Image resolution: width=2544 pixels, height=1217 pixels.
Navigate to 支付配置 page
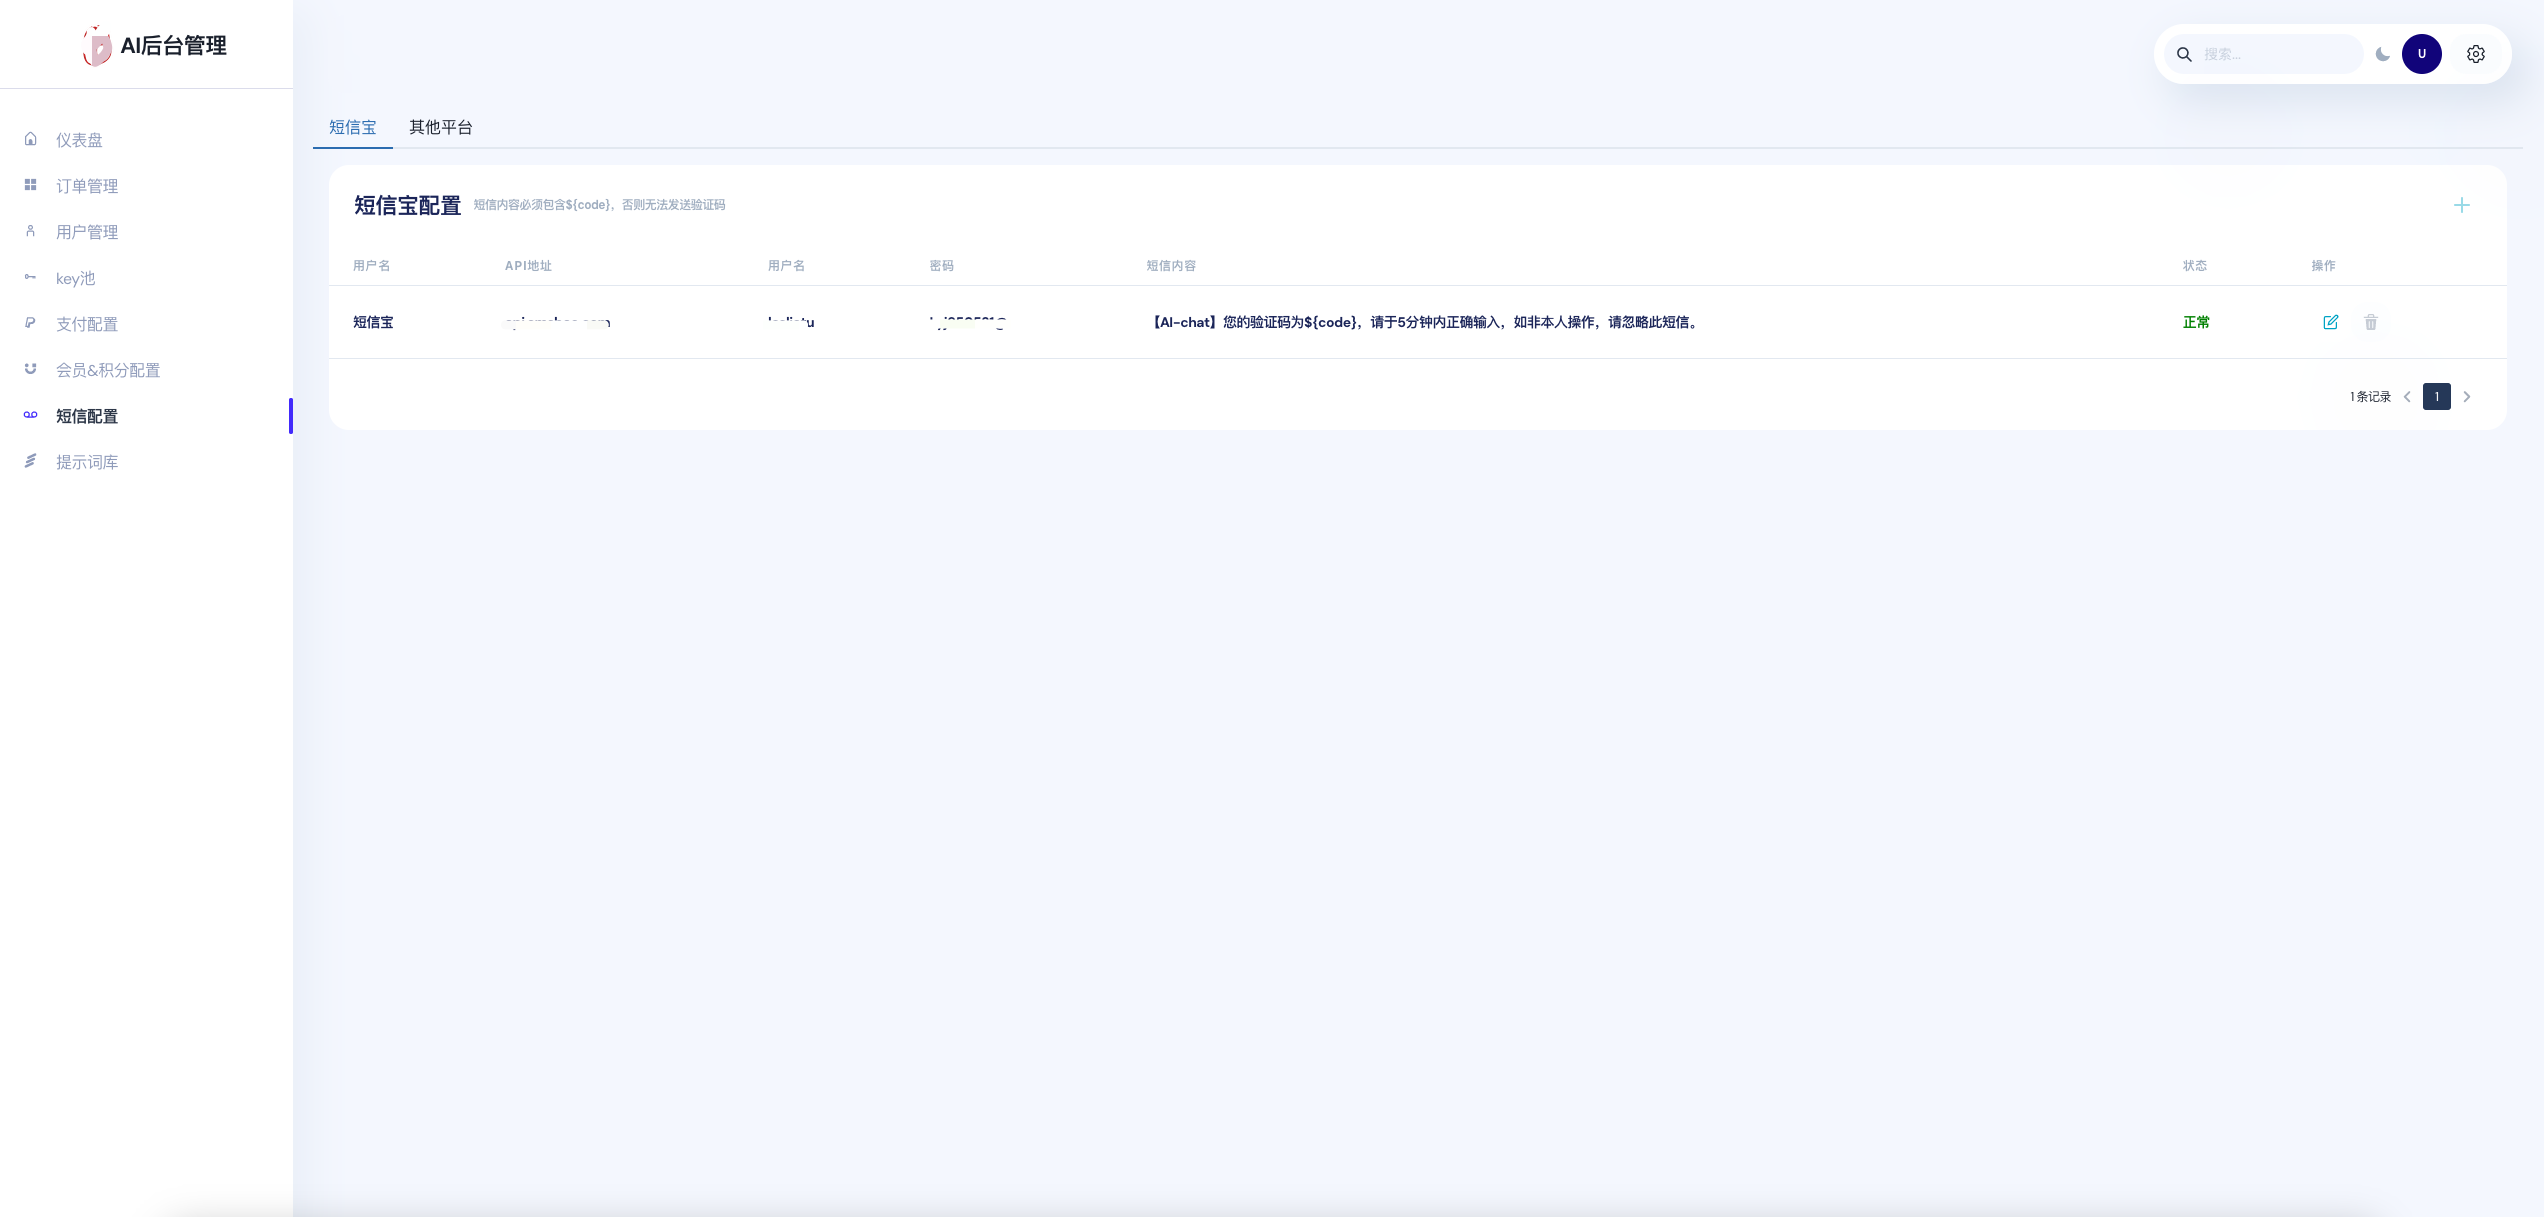click(87, 324)
